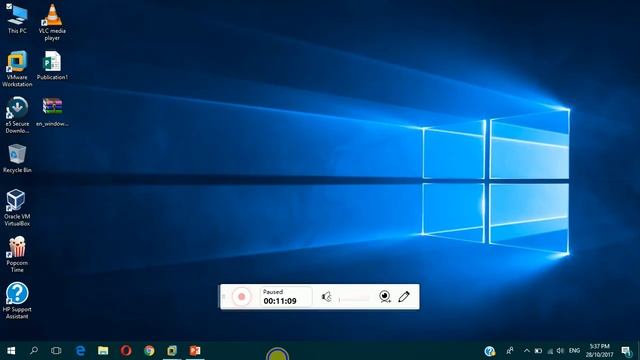
Task: Open system volume control in tray
Action: (560, 351)
